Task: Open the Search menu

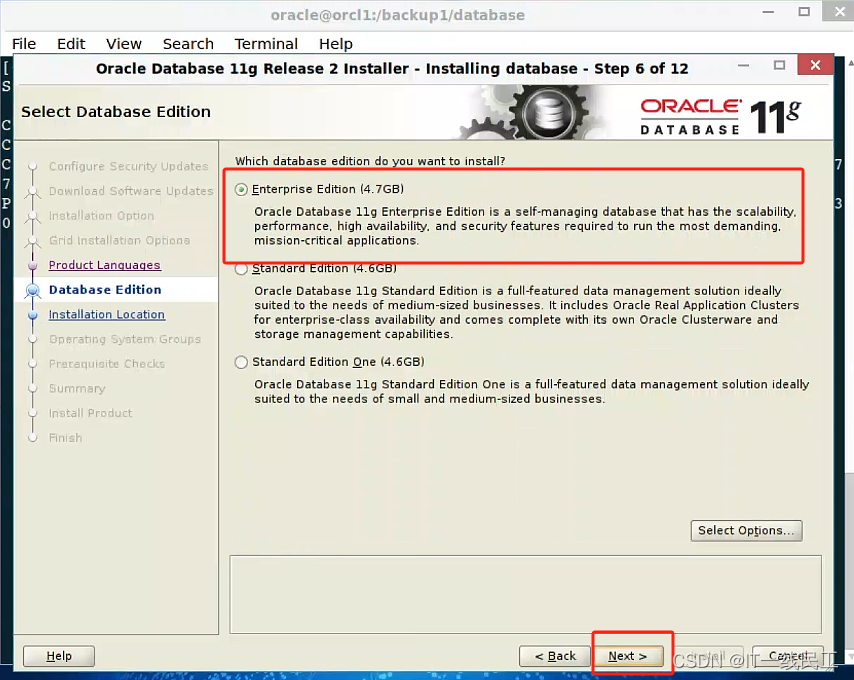Action: coord(188,44)
